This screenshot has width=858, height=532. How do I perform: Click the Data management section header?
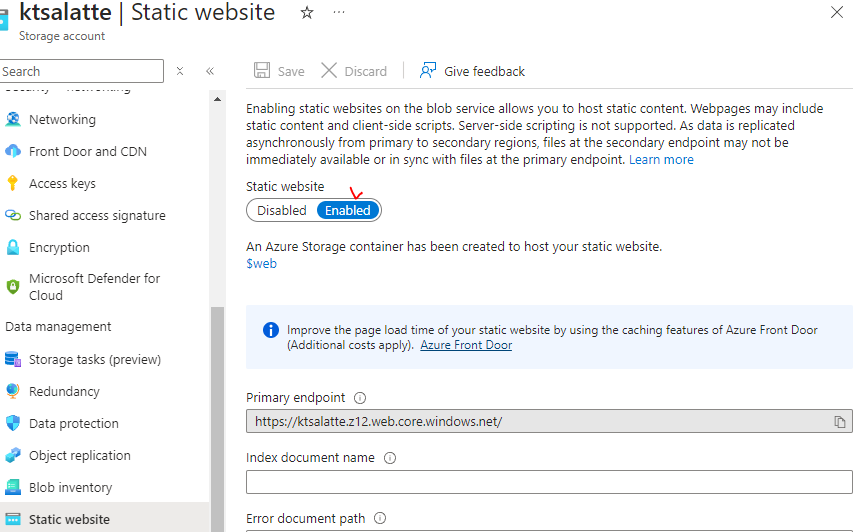pyautogui.click(x=58, y=327)
